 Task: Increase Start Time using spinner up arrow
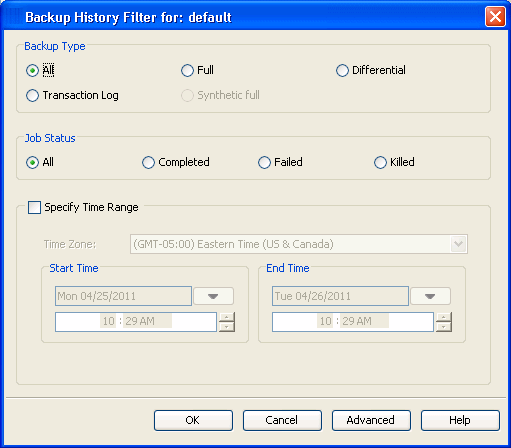(227, 317)
